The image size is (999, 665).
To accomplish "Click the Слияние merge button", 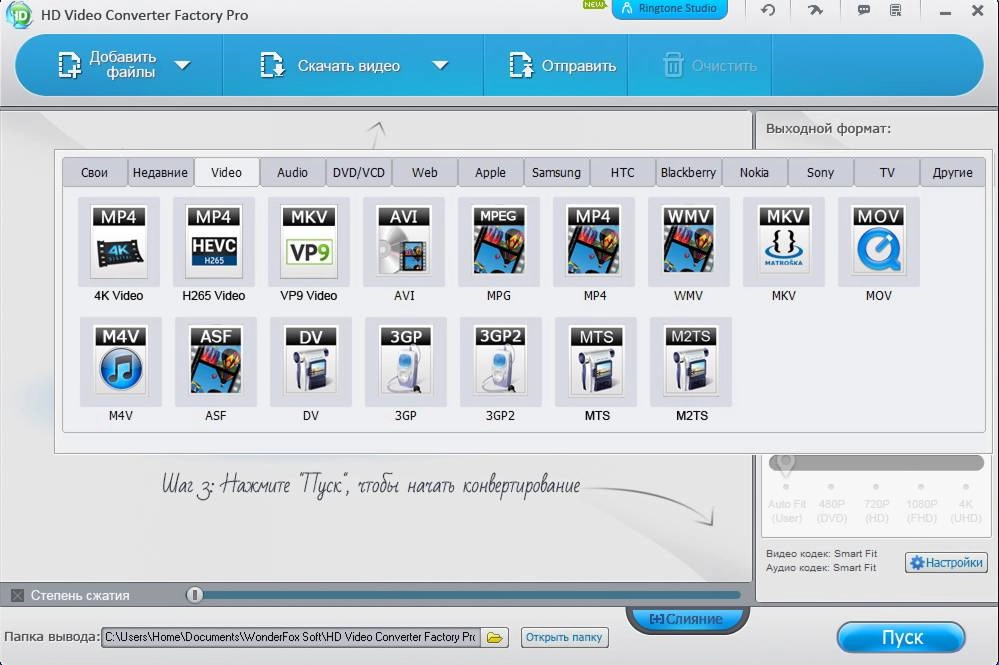I will 686,619.
